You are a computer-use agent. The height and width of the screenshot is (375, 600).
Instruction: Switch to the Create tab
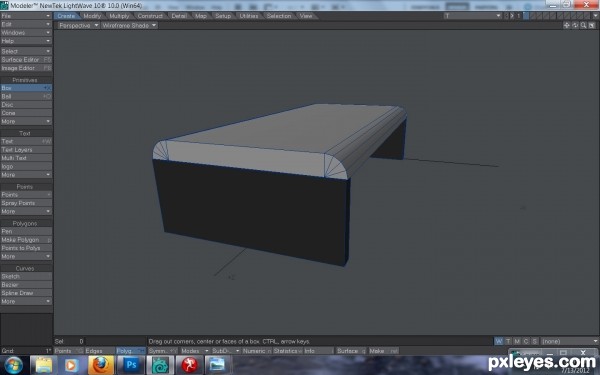point(67,16)
